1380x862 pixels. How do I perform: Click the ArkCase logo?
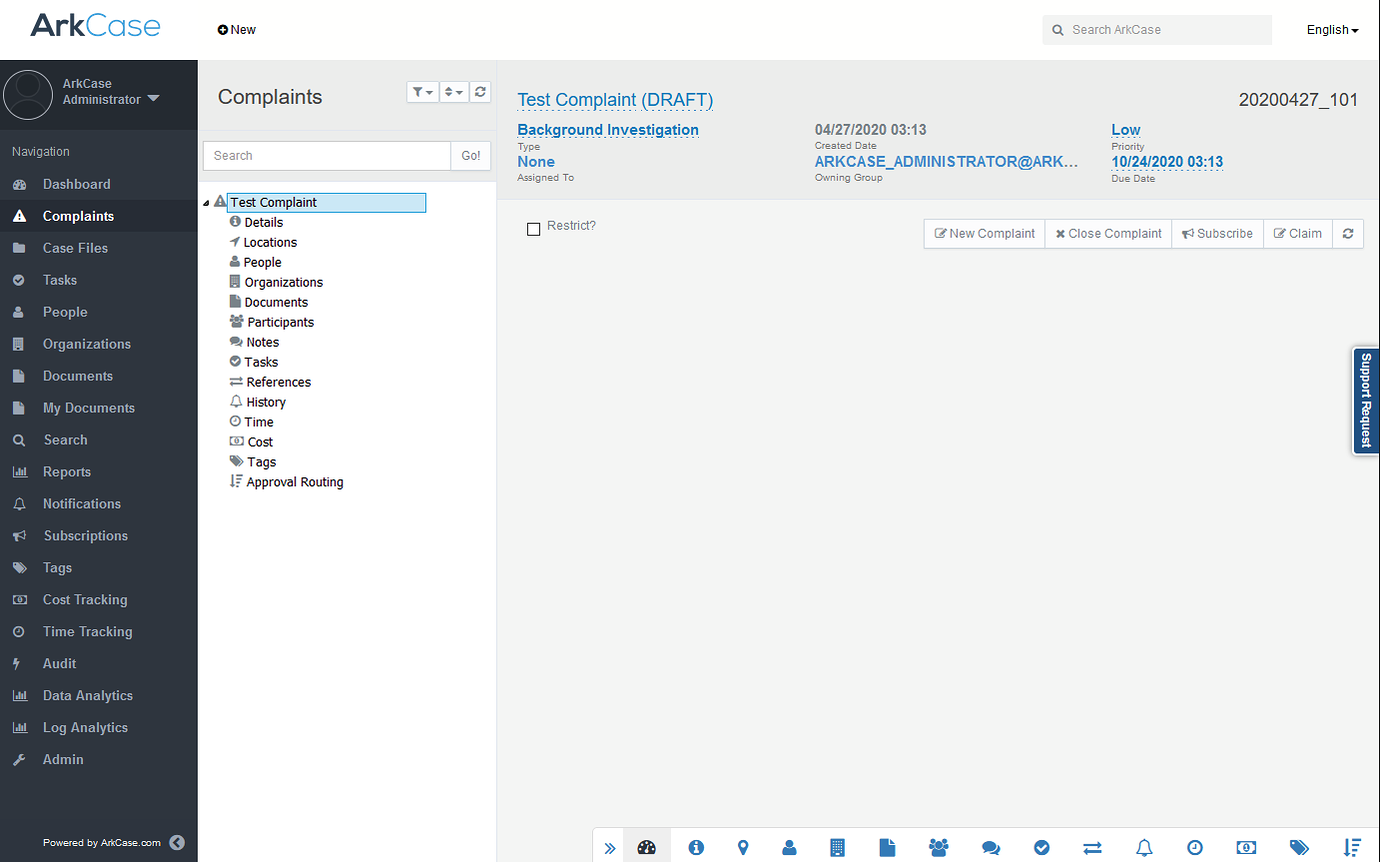coord(95,26)
